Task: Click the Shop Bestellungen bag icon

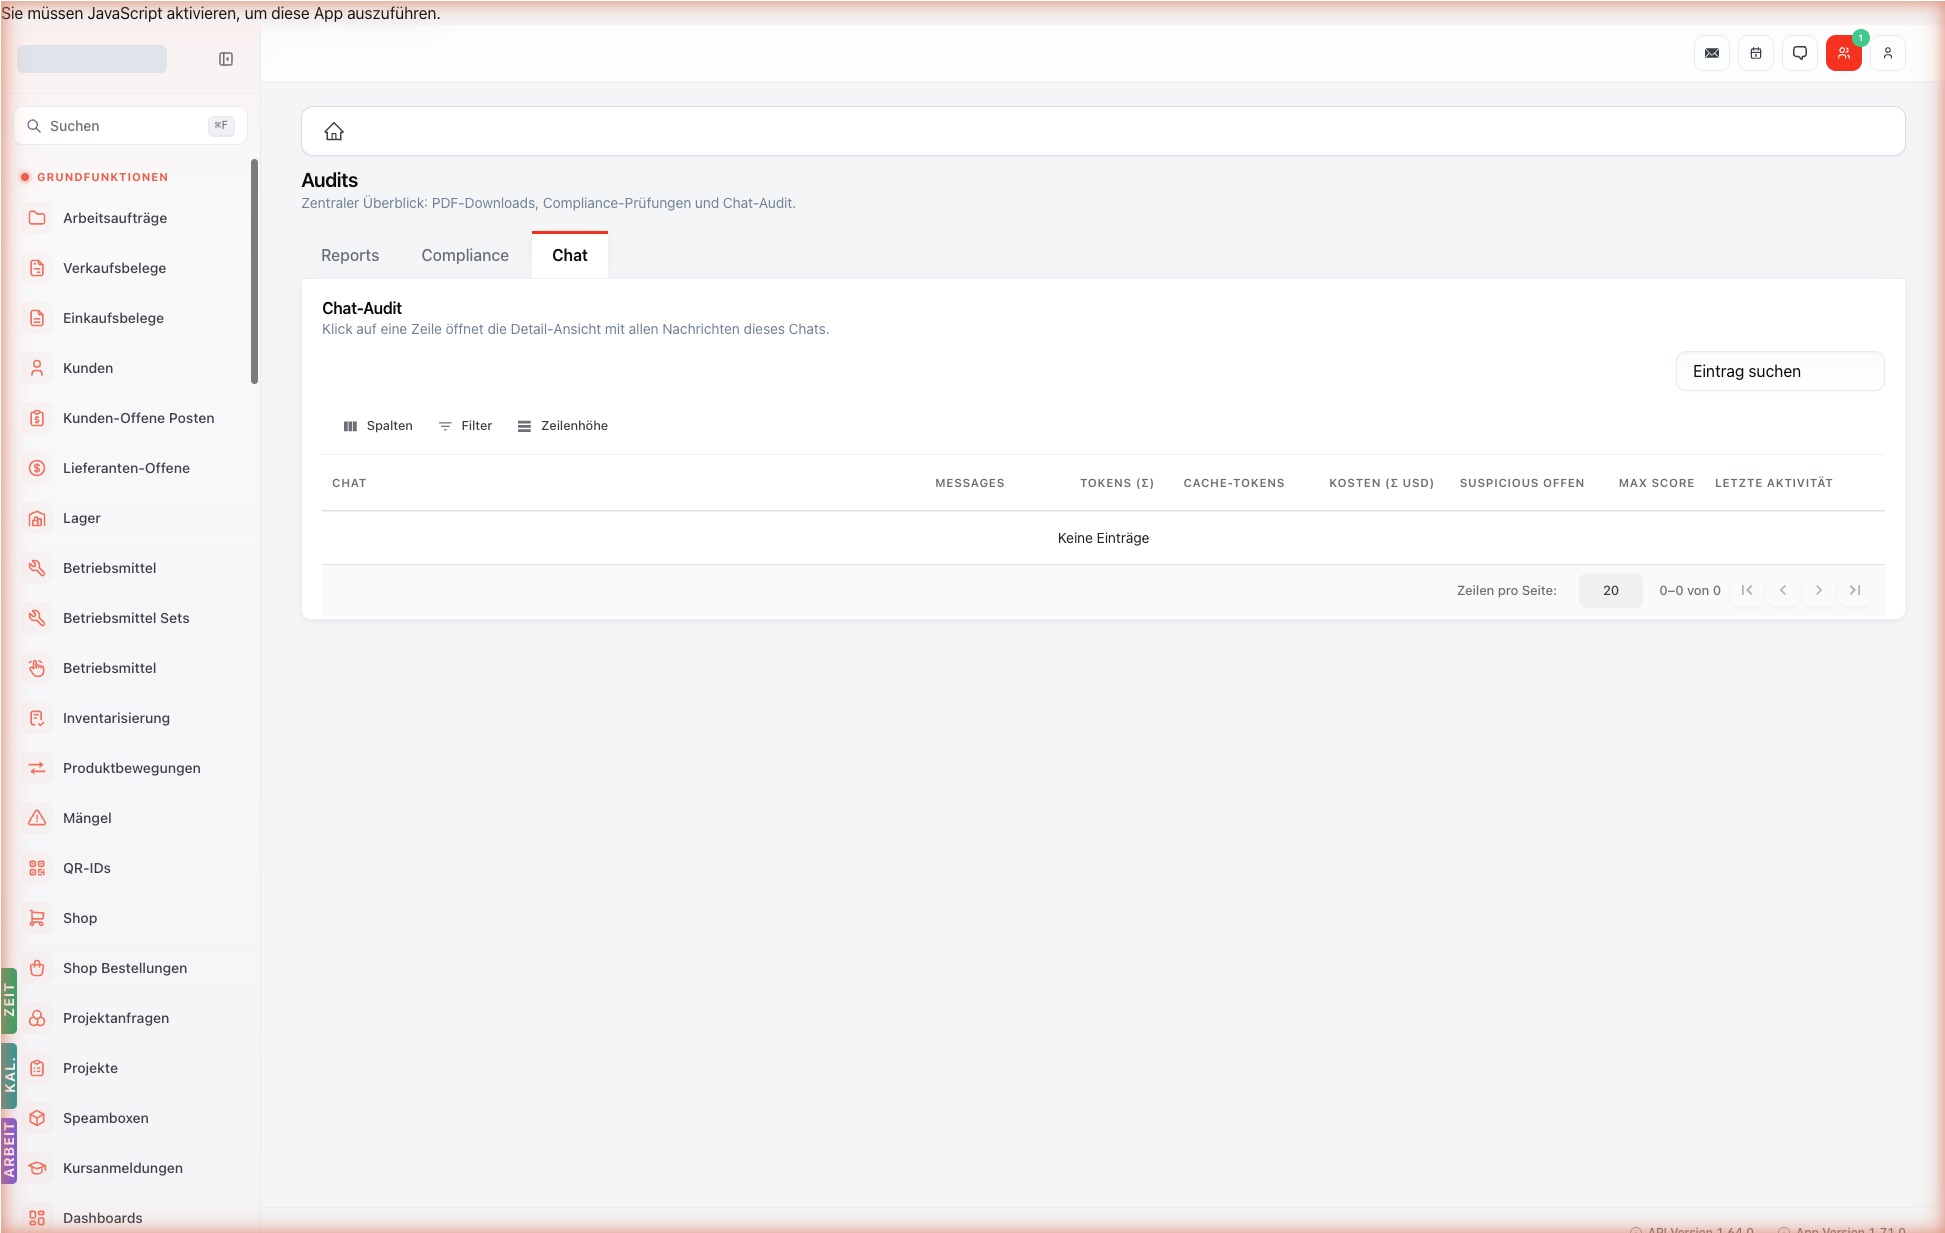Action: (x=37, y=968)
